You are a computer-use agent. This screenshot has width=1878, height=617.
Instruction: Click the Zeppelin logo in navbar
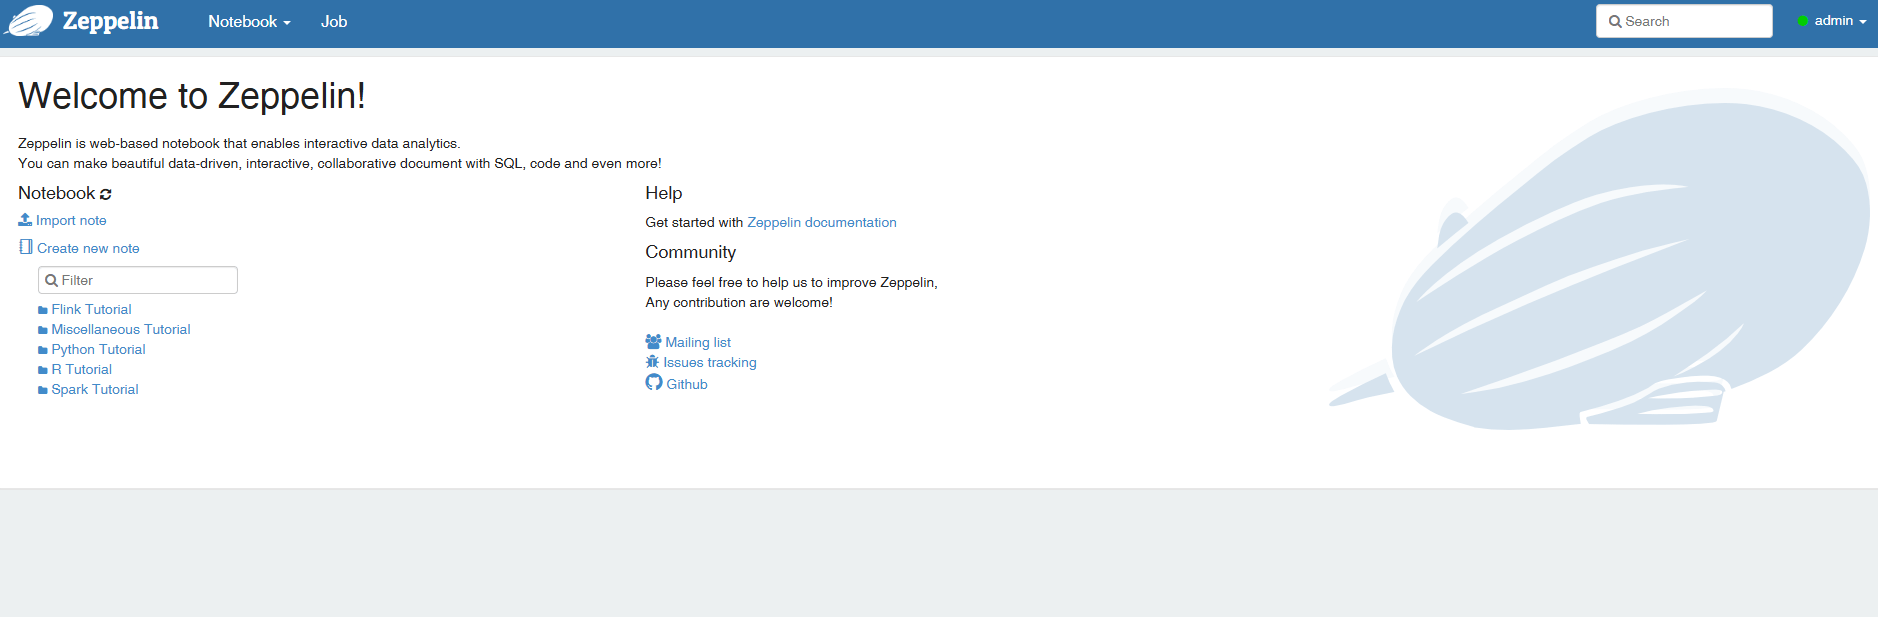pos(30,21)
